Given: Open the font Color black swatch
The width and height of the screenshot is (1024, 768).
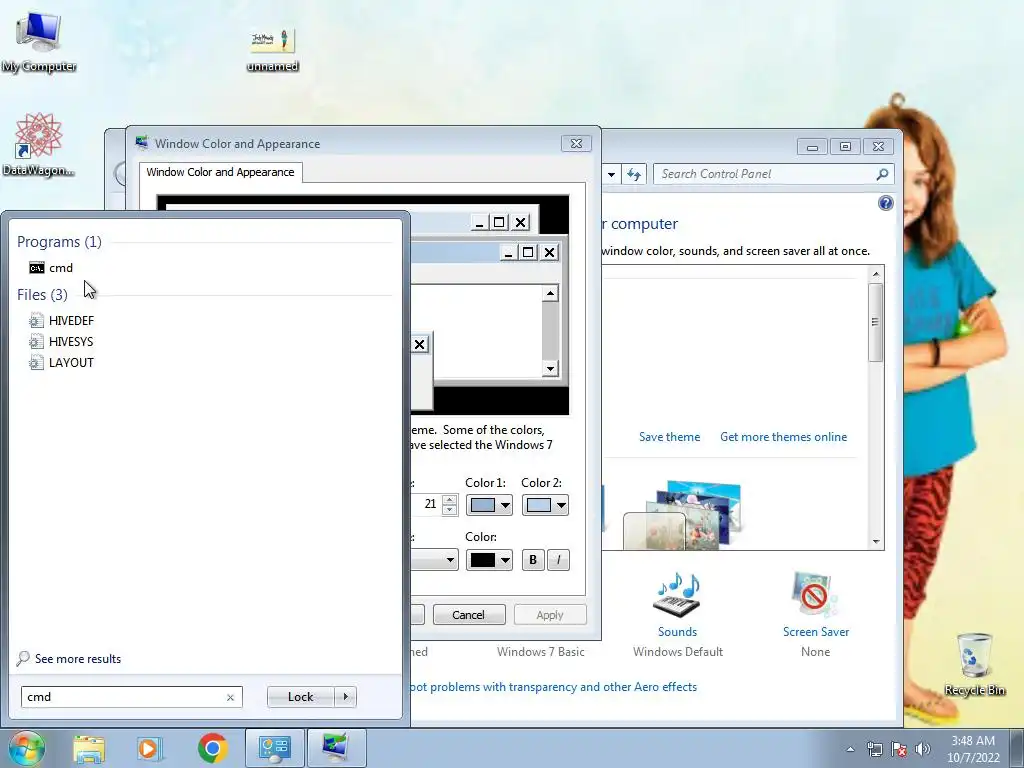Looking at the screenshot, I should tap(489, 560).
